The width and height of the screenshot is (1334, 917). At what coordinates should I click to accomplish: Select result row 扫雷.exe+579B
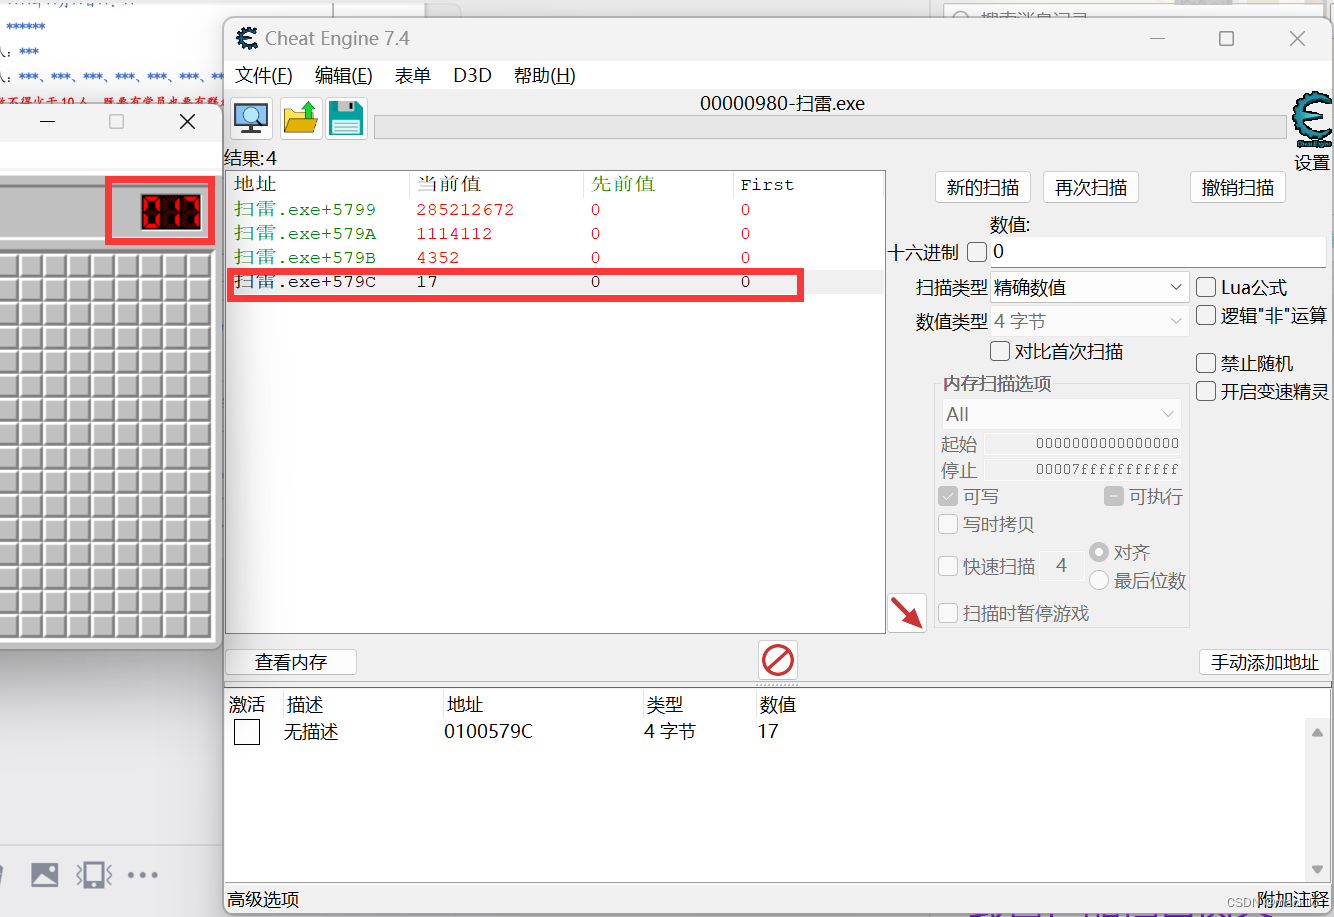555,258
